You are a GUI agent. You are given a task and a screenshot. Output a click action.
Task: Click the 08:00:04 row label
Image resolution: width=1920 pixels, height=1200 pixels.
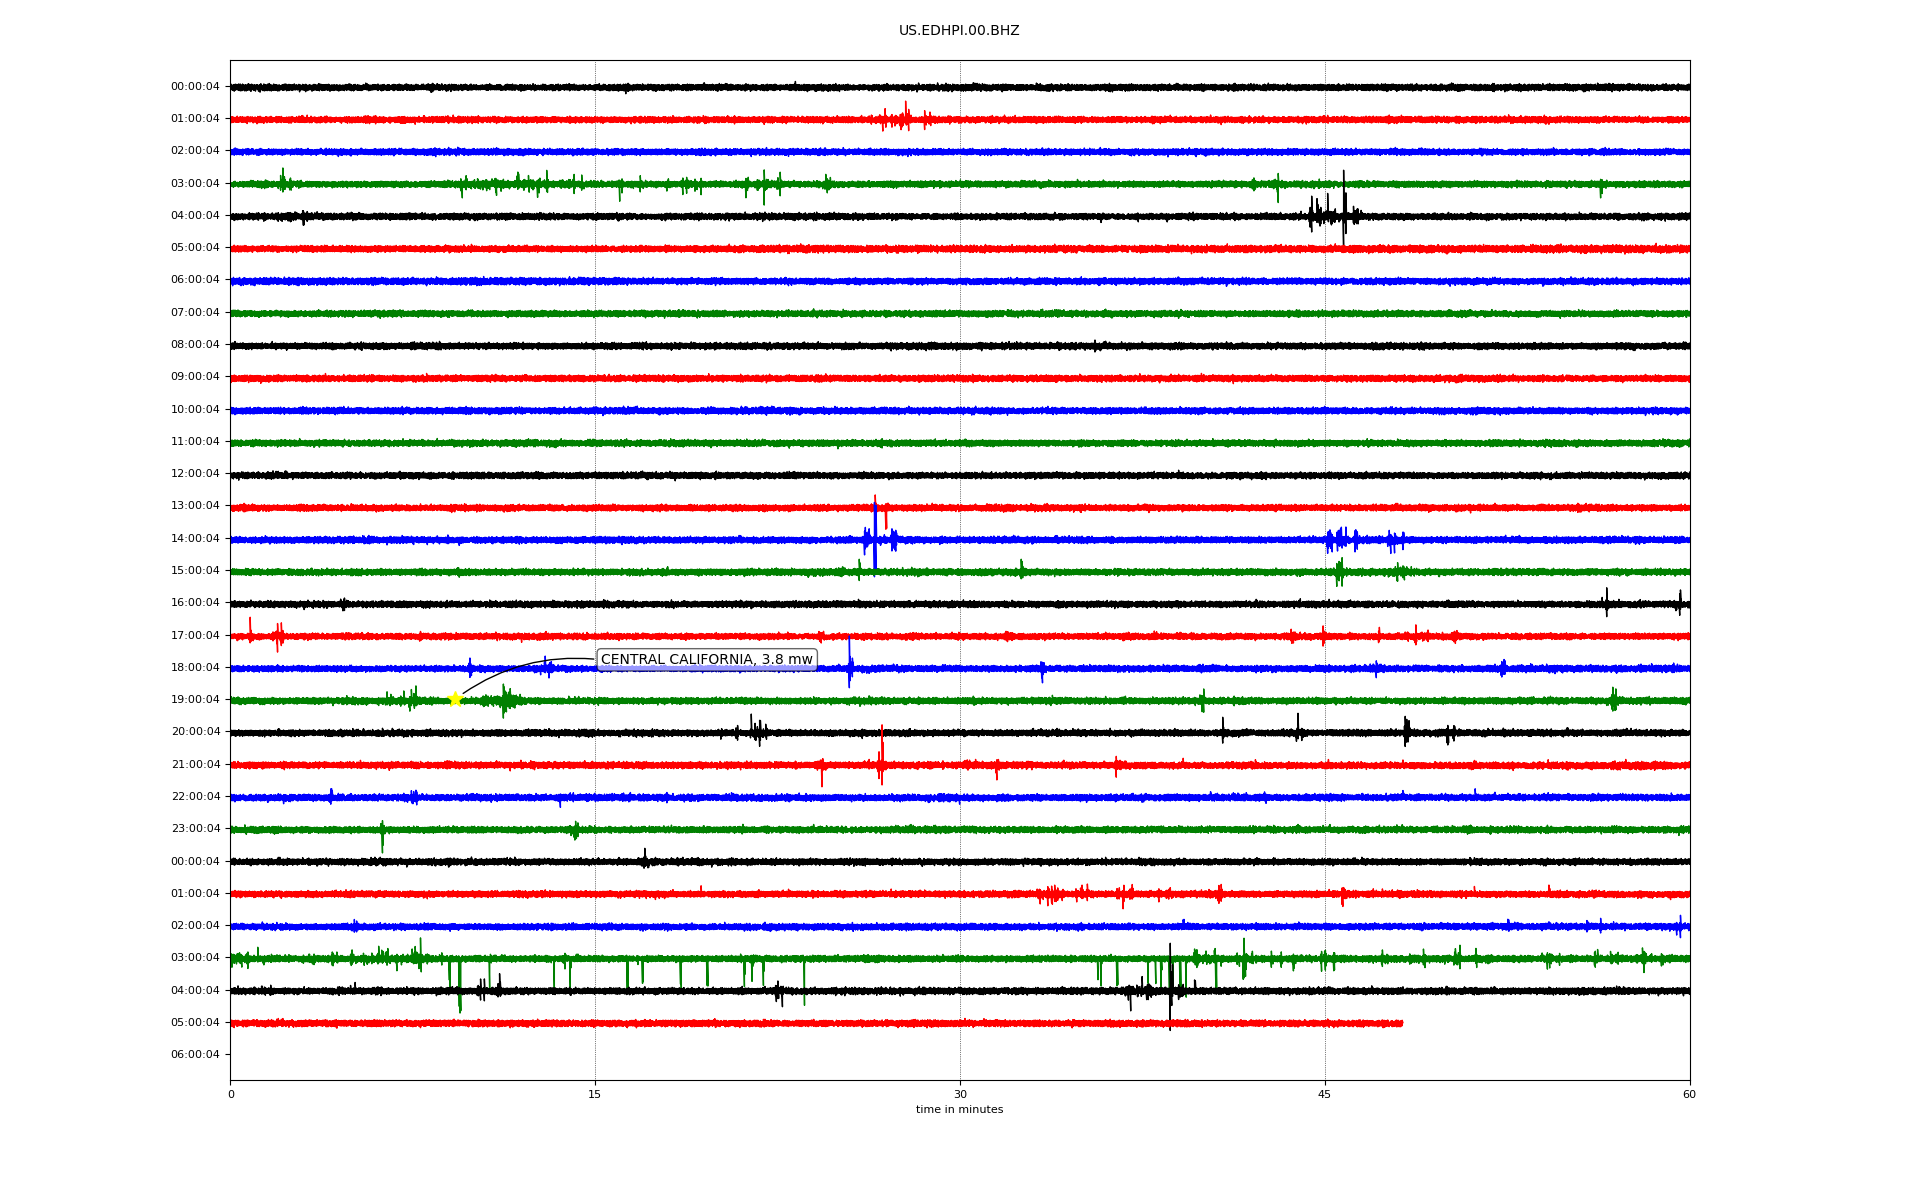[195, 345]
